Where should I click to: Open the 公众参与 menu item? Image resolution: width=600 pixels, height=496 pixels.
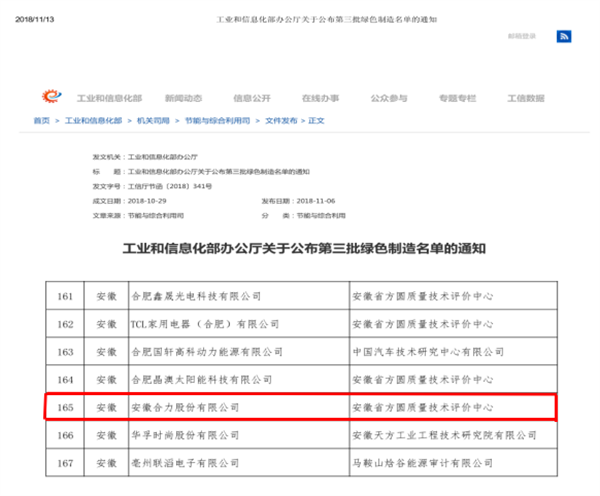[389, 98]
